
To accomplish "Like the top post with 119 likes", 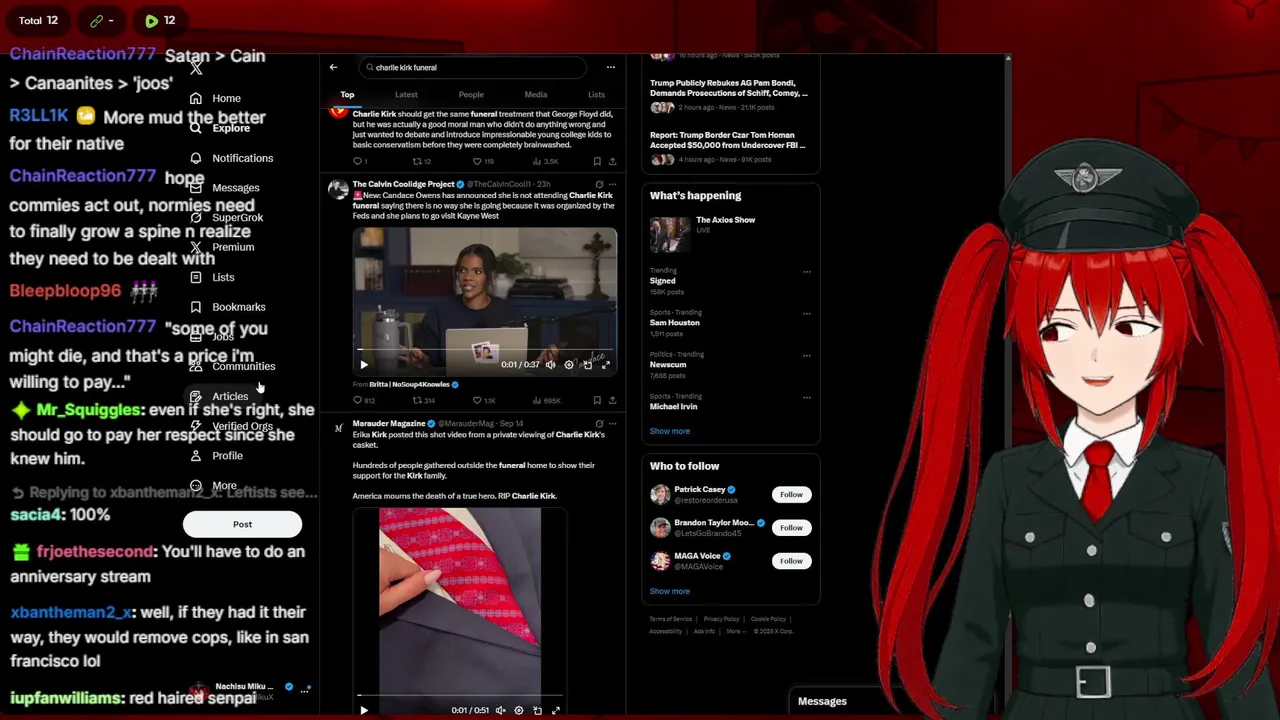I will tap(483, 161).
